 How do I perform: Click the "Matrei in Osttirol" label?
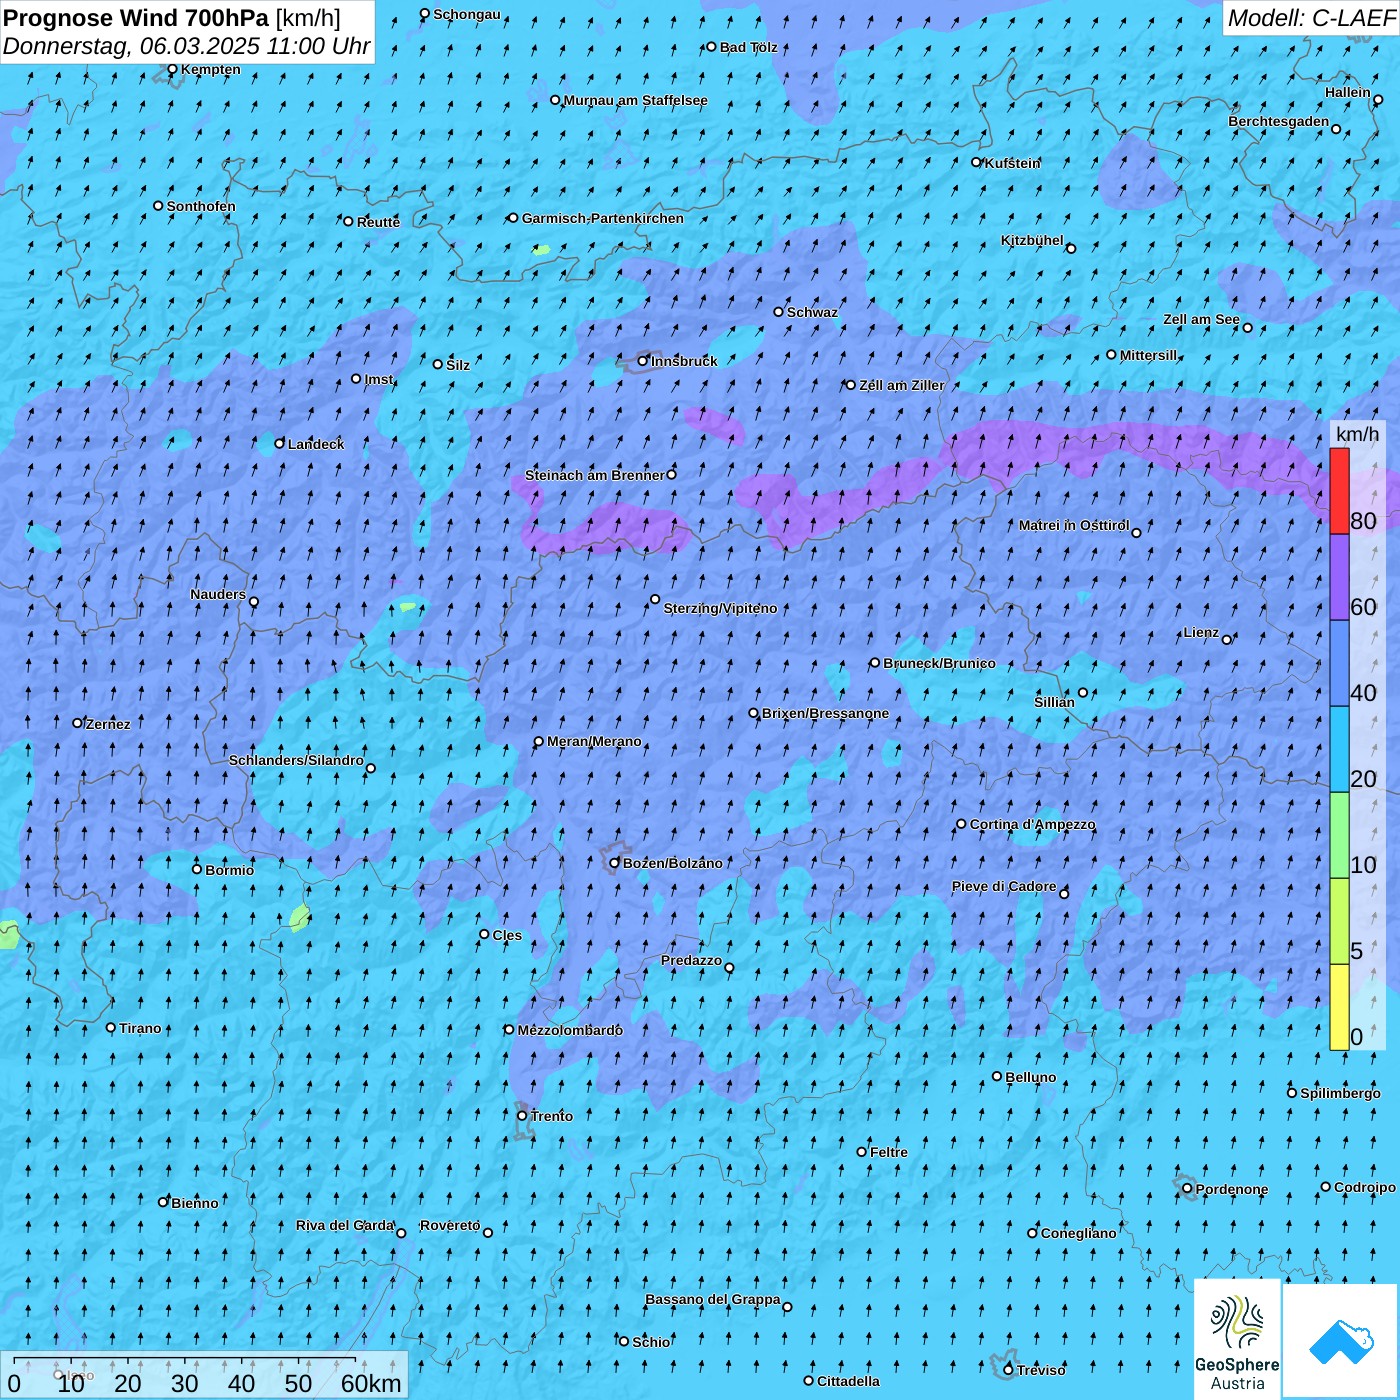[x=1074, y=525]
